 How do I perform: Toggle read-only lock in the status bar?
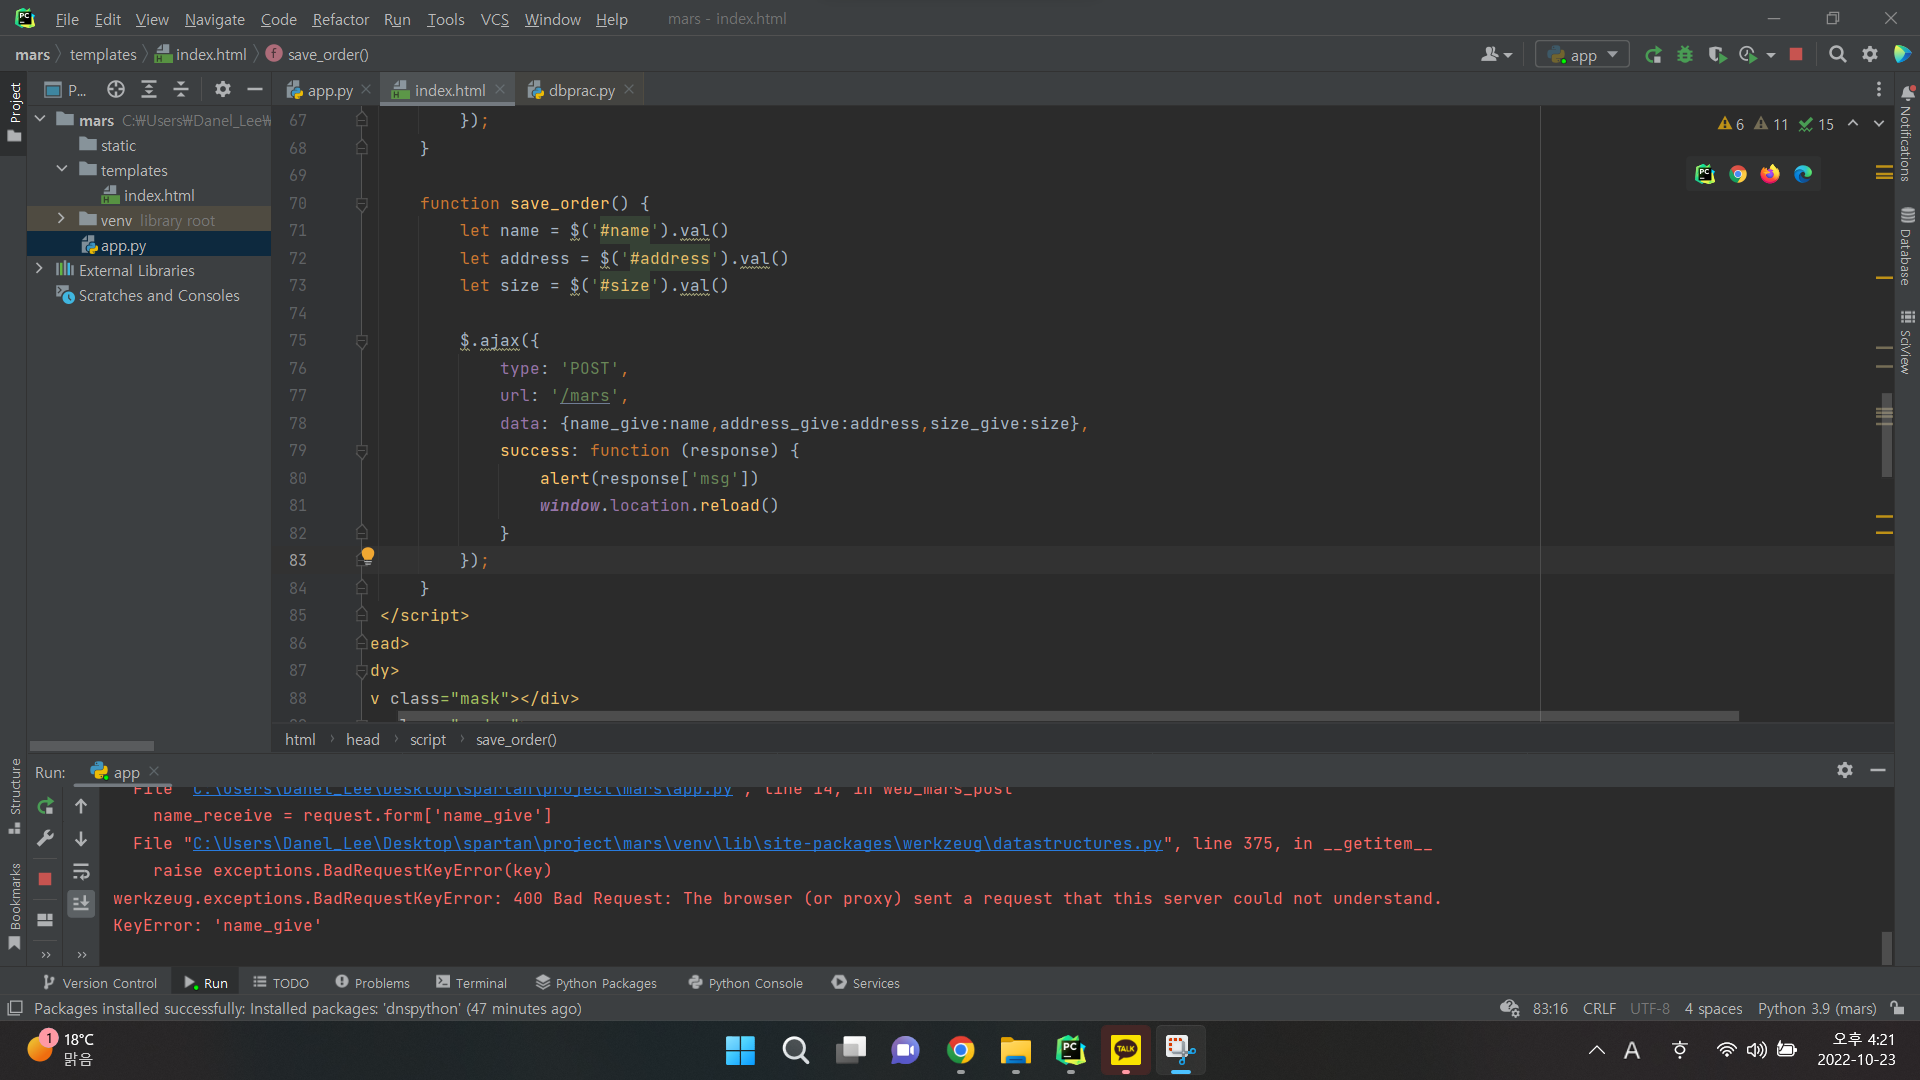click(x=1898, y=1009)
